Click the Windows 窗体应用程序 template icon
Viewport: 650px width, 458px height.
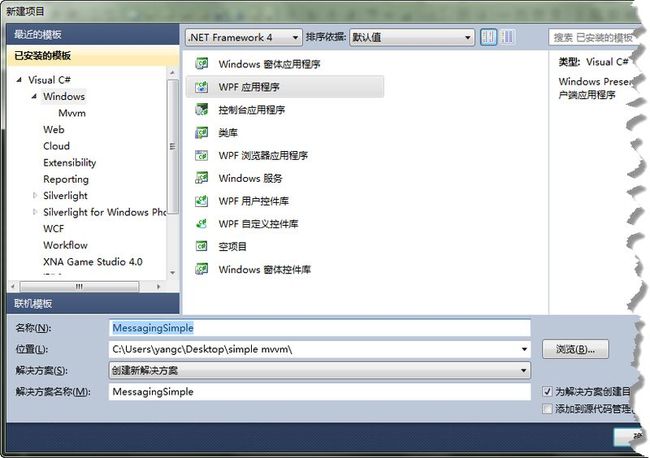[x=201, y=63]
